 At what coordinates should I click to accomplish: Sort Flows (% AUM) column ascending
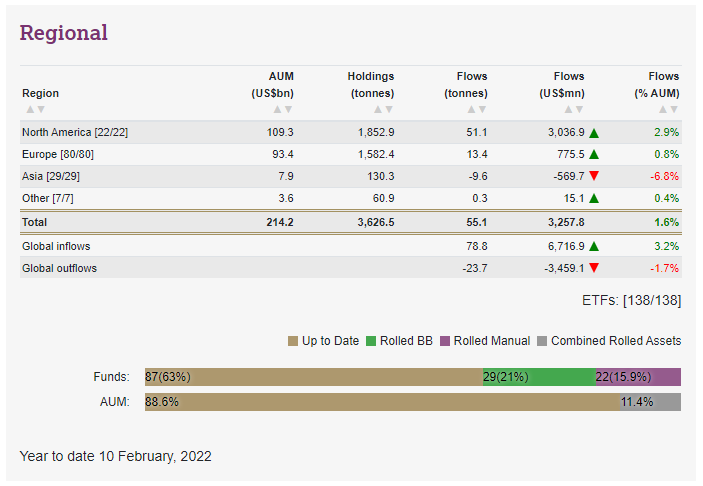(x=662, y=109)
